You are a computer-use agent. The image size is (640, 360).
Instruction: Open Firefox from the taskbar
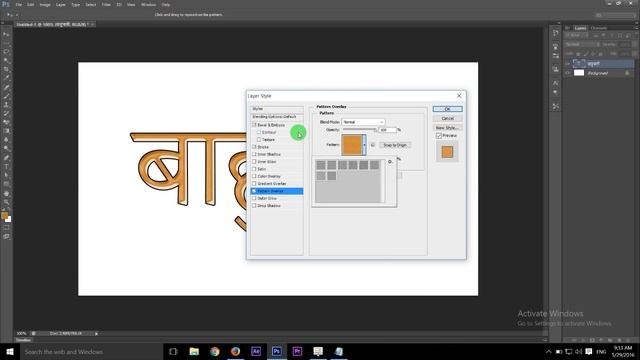click(235, 351)
